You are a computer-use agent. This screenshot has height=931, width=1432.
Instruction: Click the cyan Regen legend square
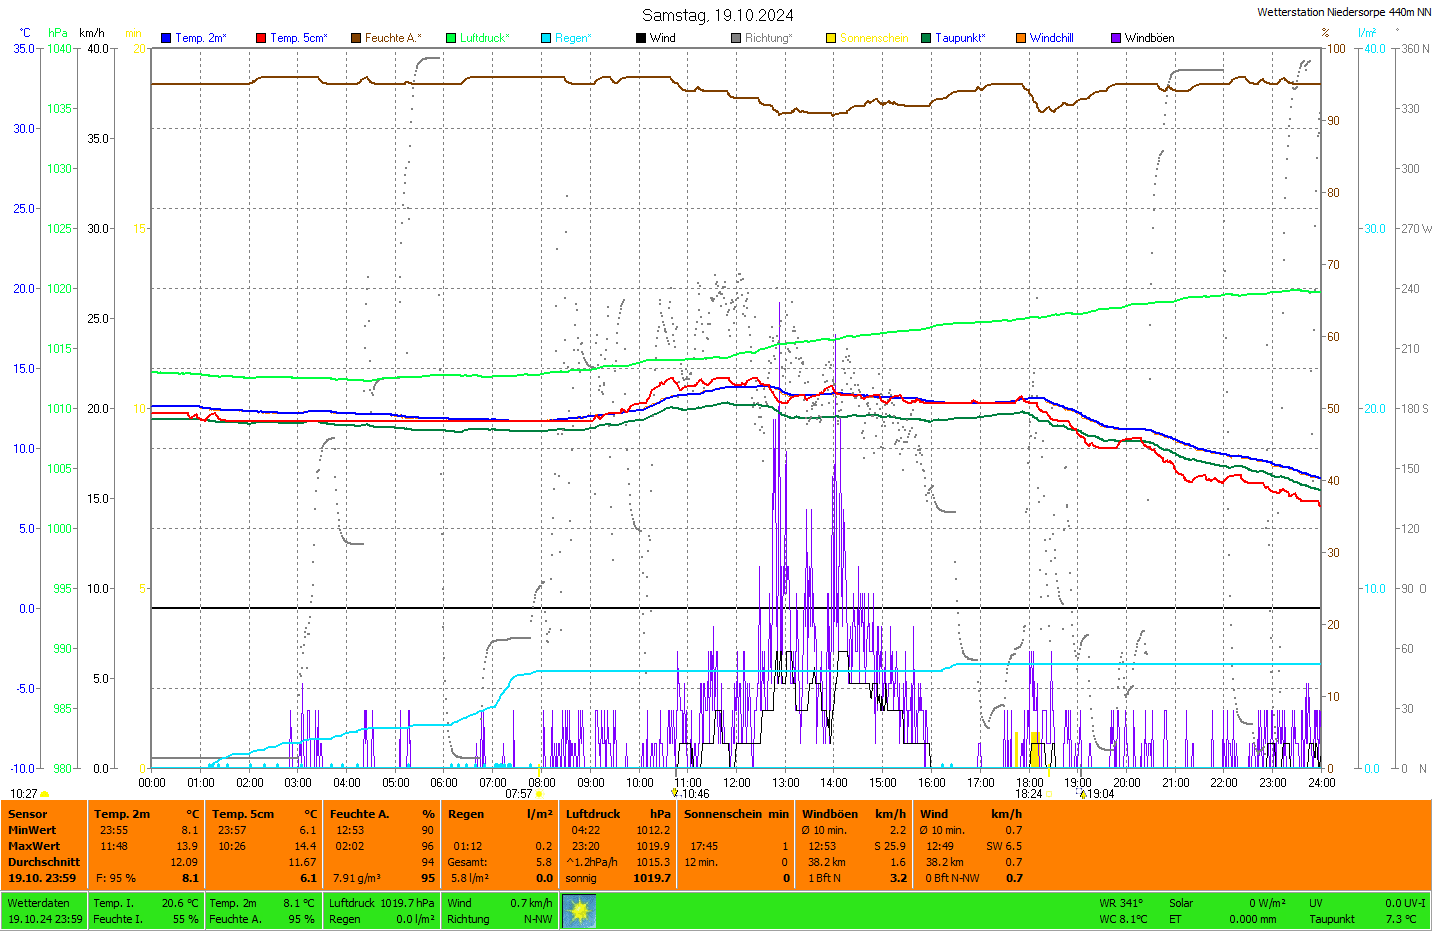click(x=546, y=38)
